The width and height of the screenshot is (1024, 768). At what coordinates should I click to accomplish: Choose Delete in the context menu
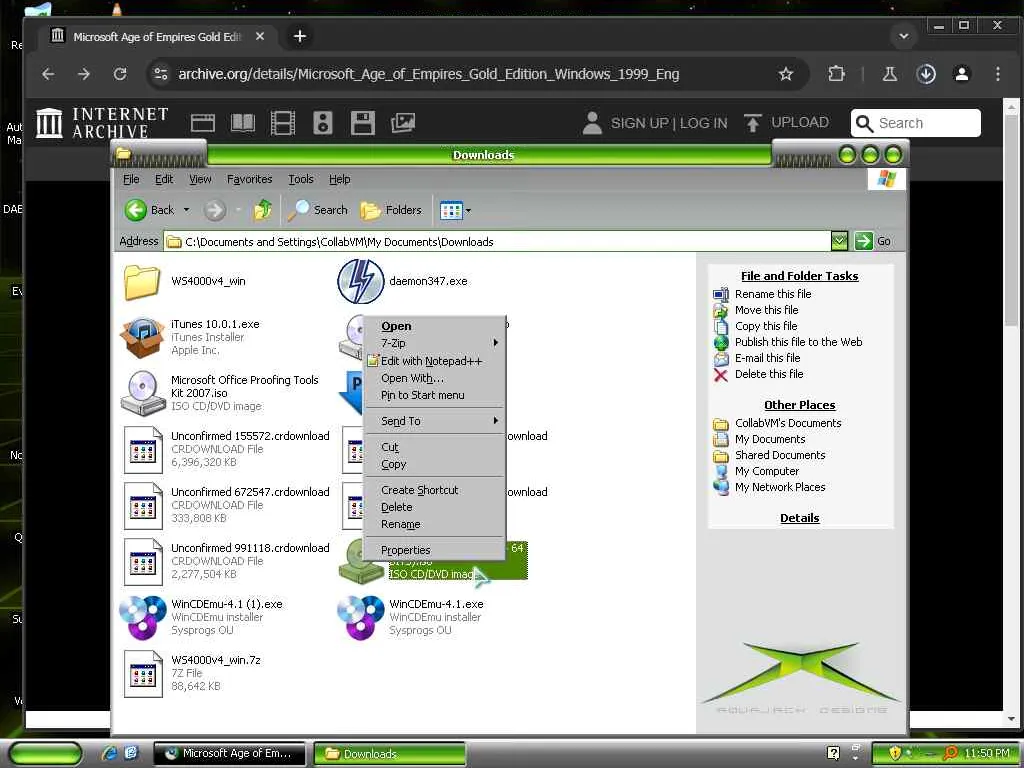point(435,507)
